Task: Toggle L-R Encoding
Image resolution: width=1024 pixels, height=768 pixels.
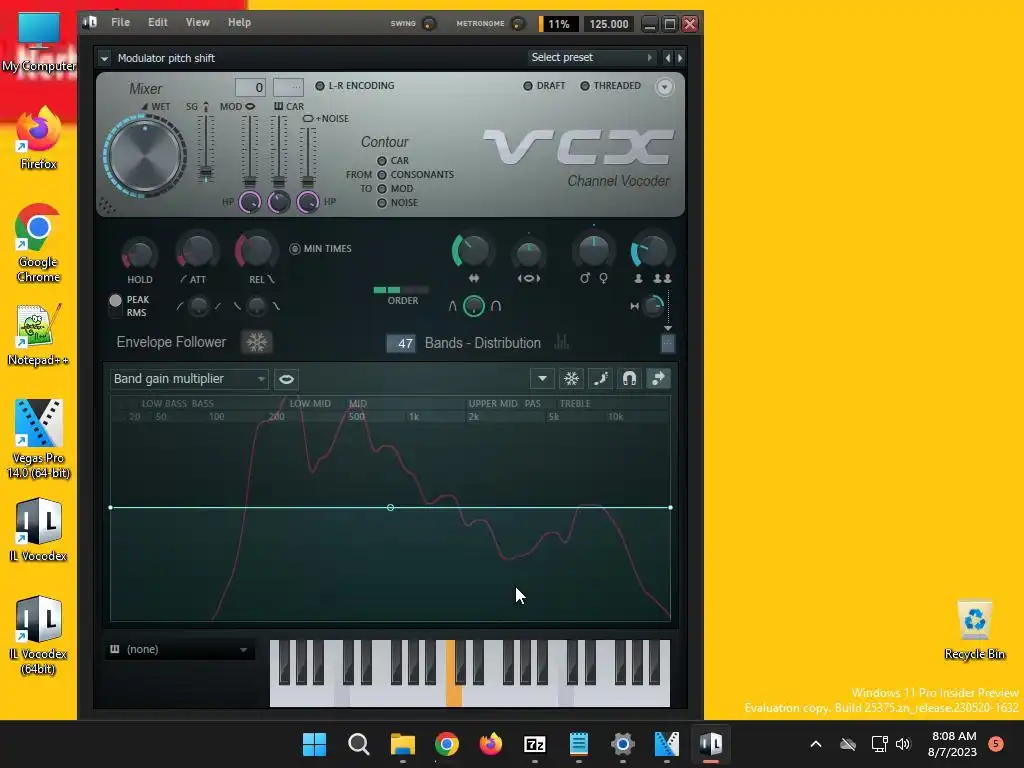Action: pos(319,86)
